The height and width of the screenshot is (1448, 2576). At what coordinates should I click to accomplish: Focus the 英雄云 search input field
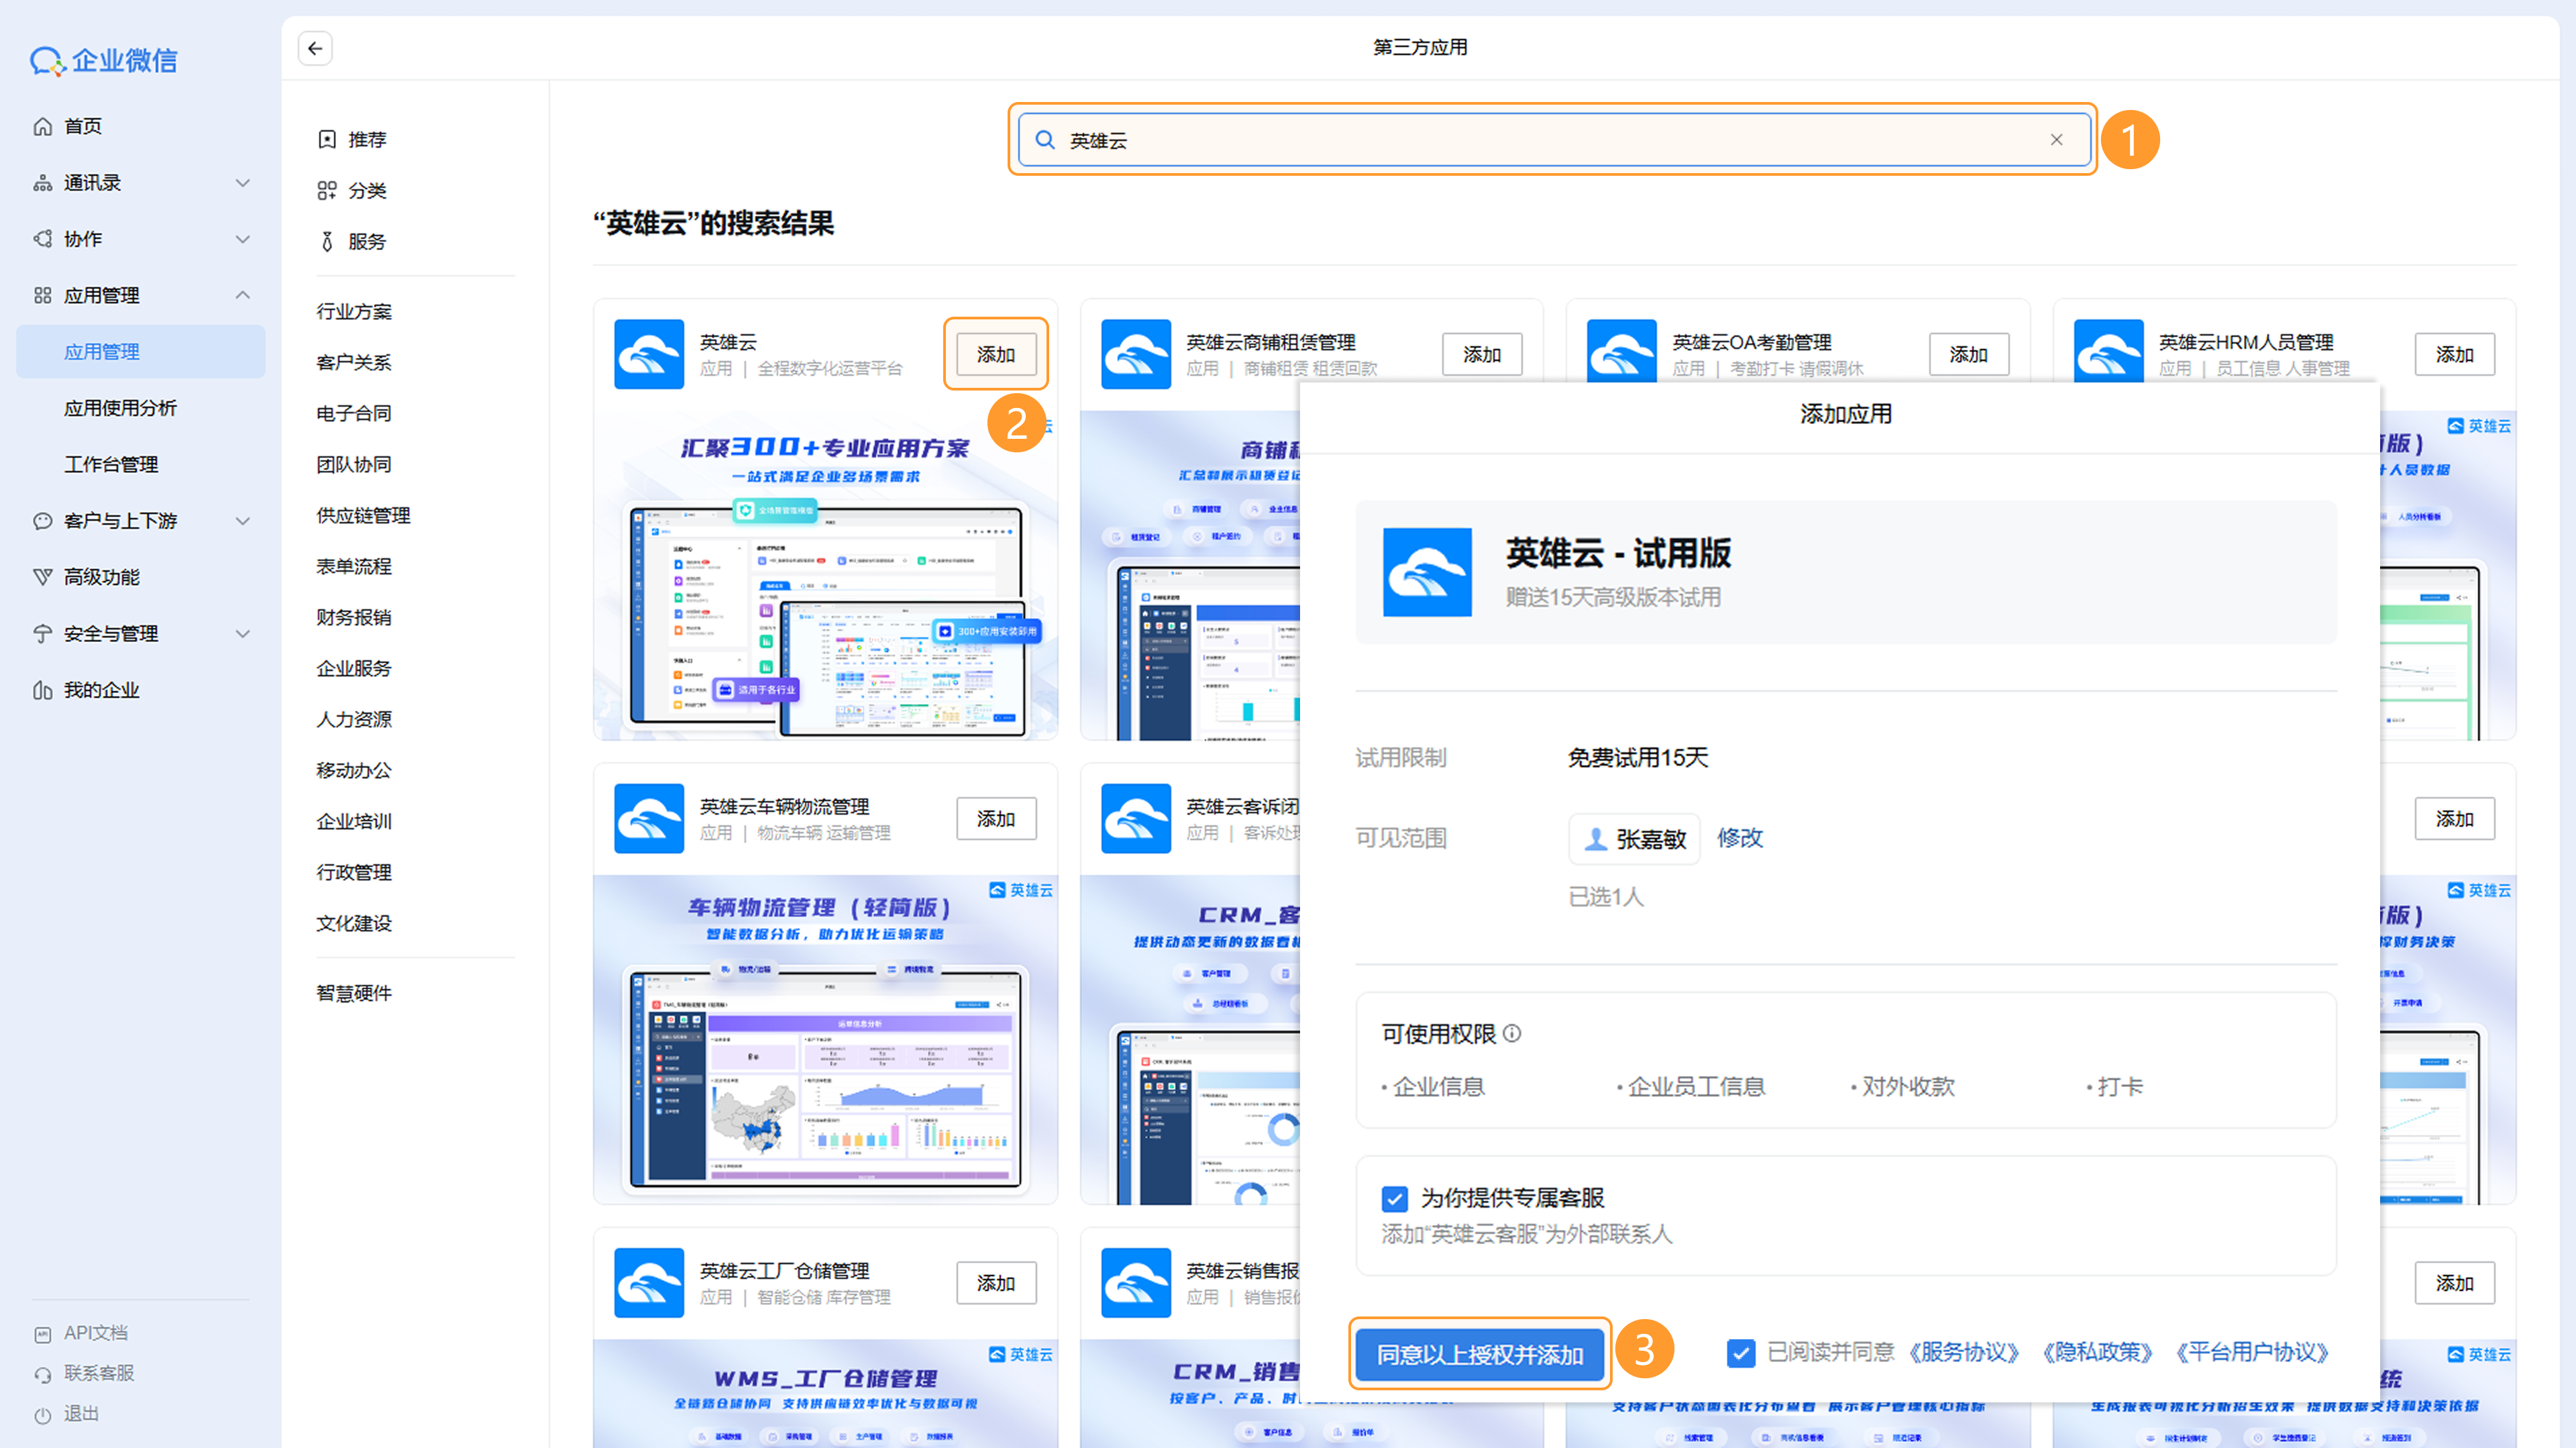pos(1554,140)
